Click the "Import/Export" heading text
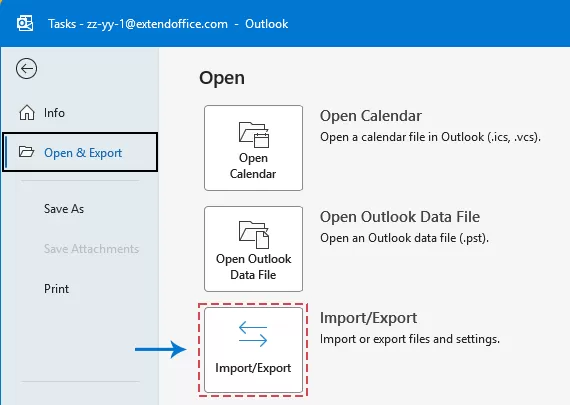Image resolution: width=570 pixels, height=405 pixels. click(x=368, y=318)
